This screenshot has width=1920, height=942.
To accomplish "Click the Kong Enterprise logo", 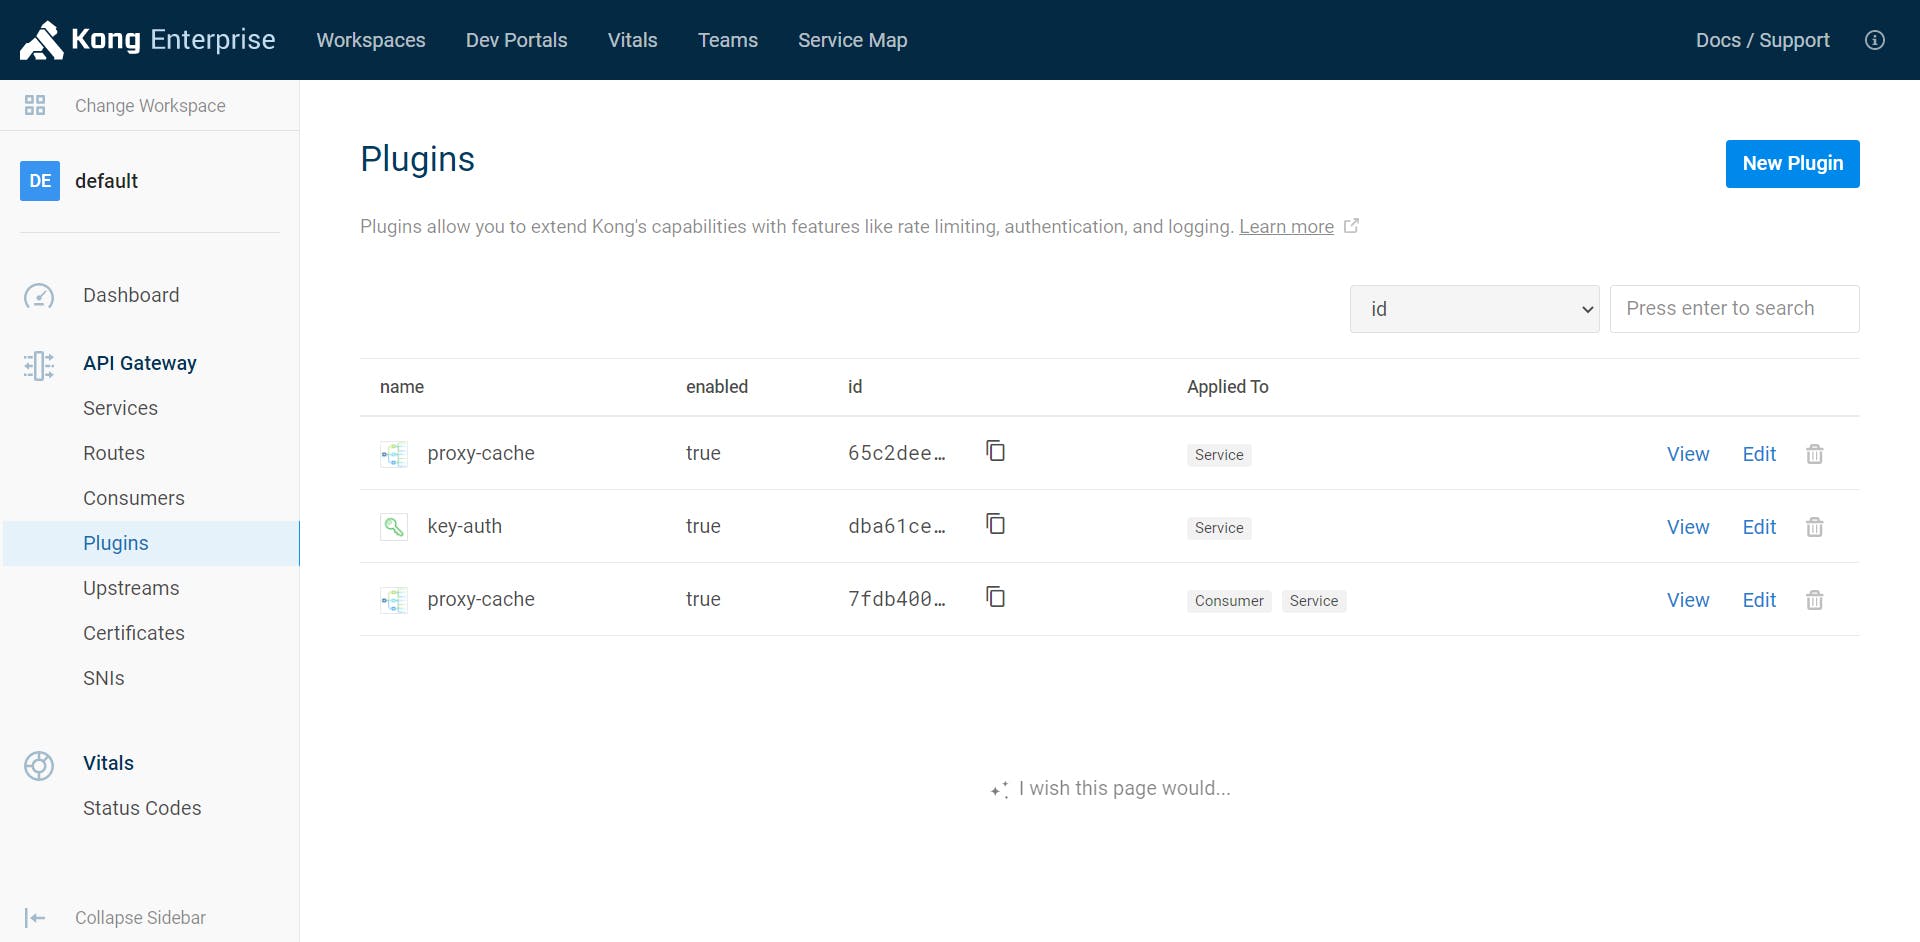I will [x=148, y=40].
